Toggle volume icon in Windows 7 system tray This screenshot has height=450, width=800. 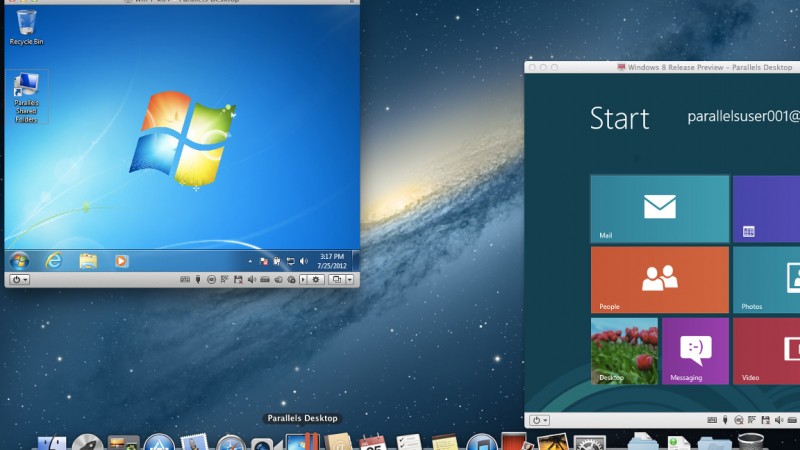[x=303, y=261]
